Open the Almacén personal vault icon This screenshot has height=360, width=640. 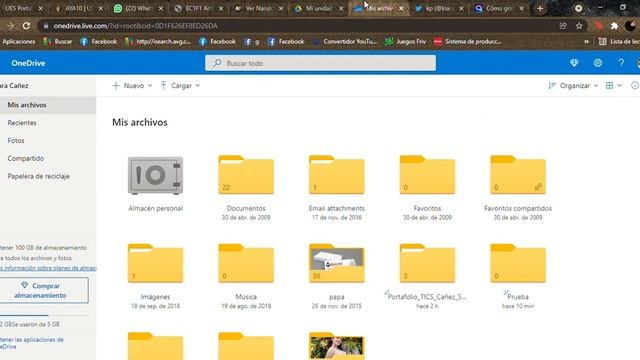[155, 176]
